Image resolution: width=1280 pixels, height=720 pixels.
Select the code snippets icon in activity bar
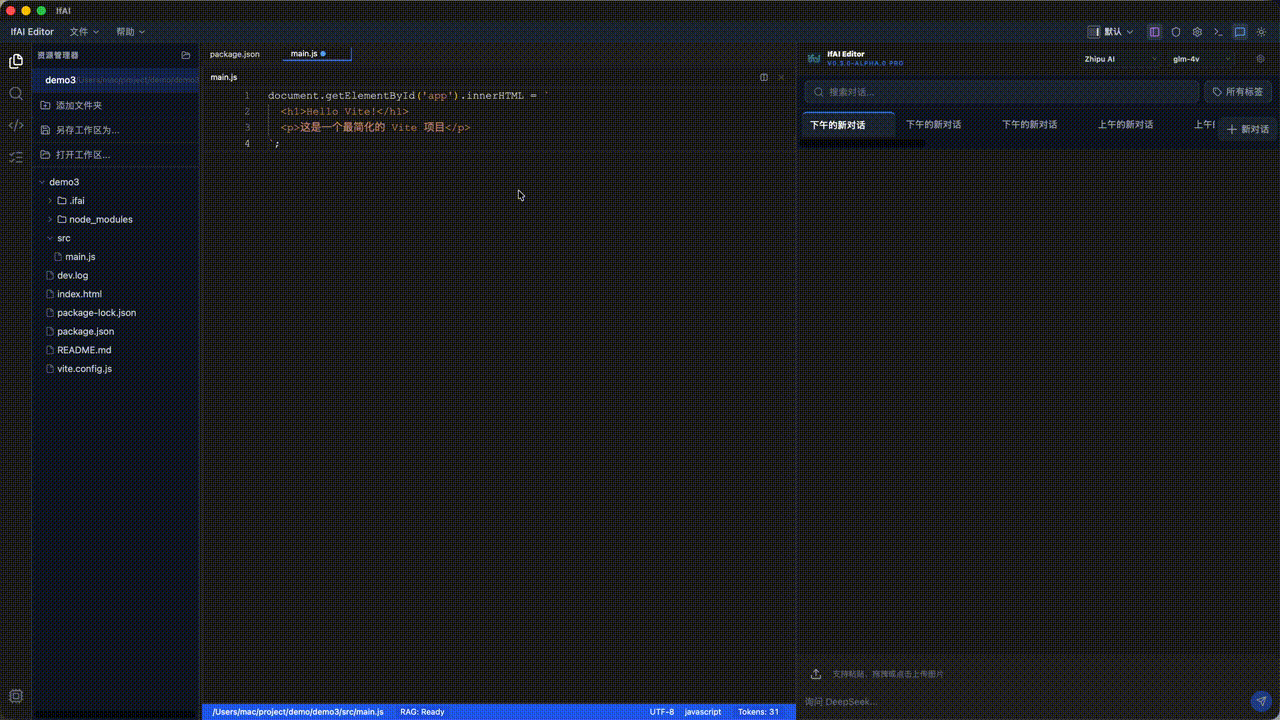tap(16, 125)
